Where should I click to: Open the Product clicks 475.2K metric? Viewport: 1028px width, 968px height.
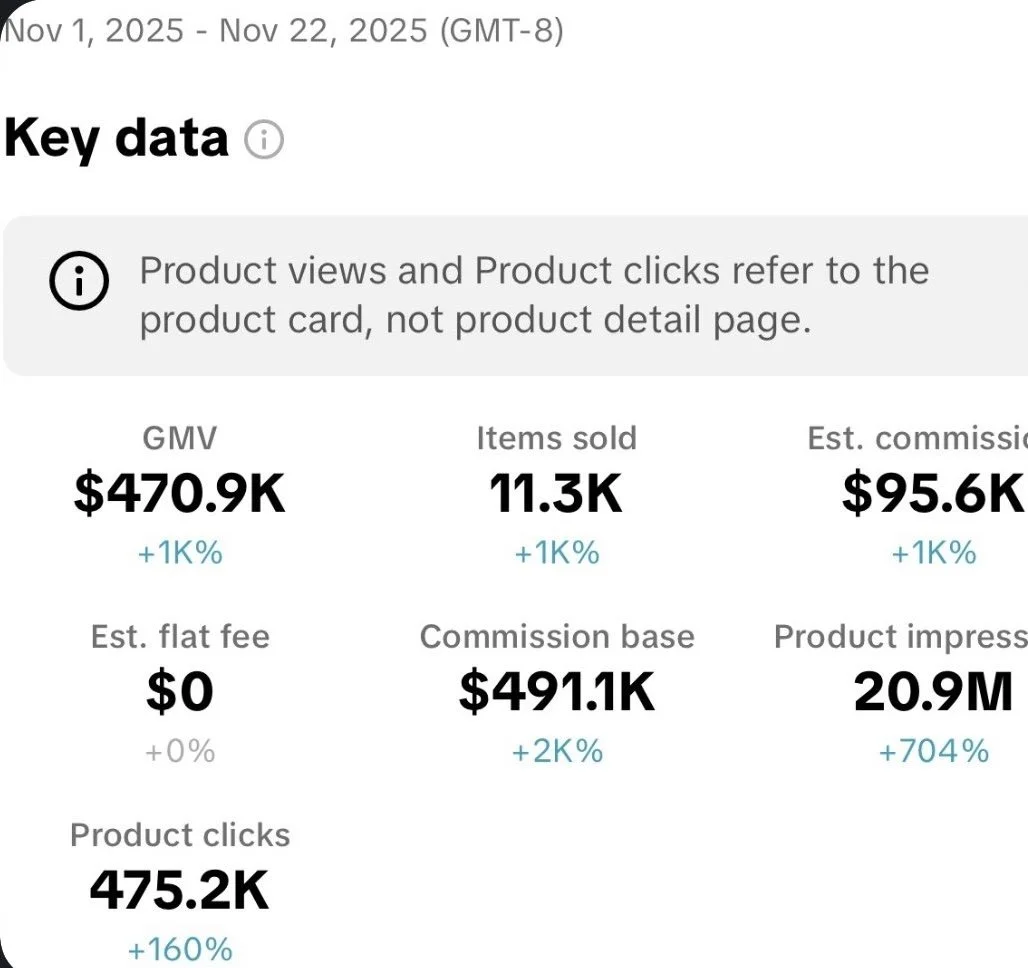180,889
